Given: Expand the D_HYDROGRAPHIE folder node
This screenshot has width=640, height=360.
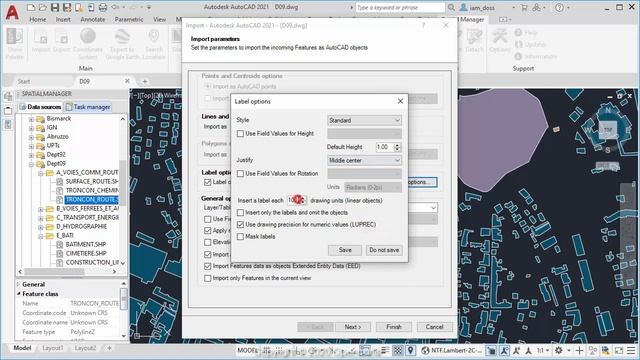Looking at the screenshot, I should coord(41,227).
